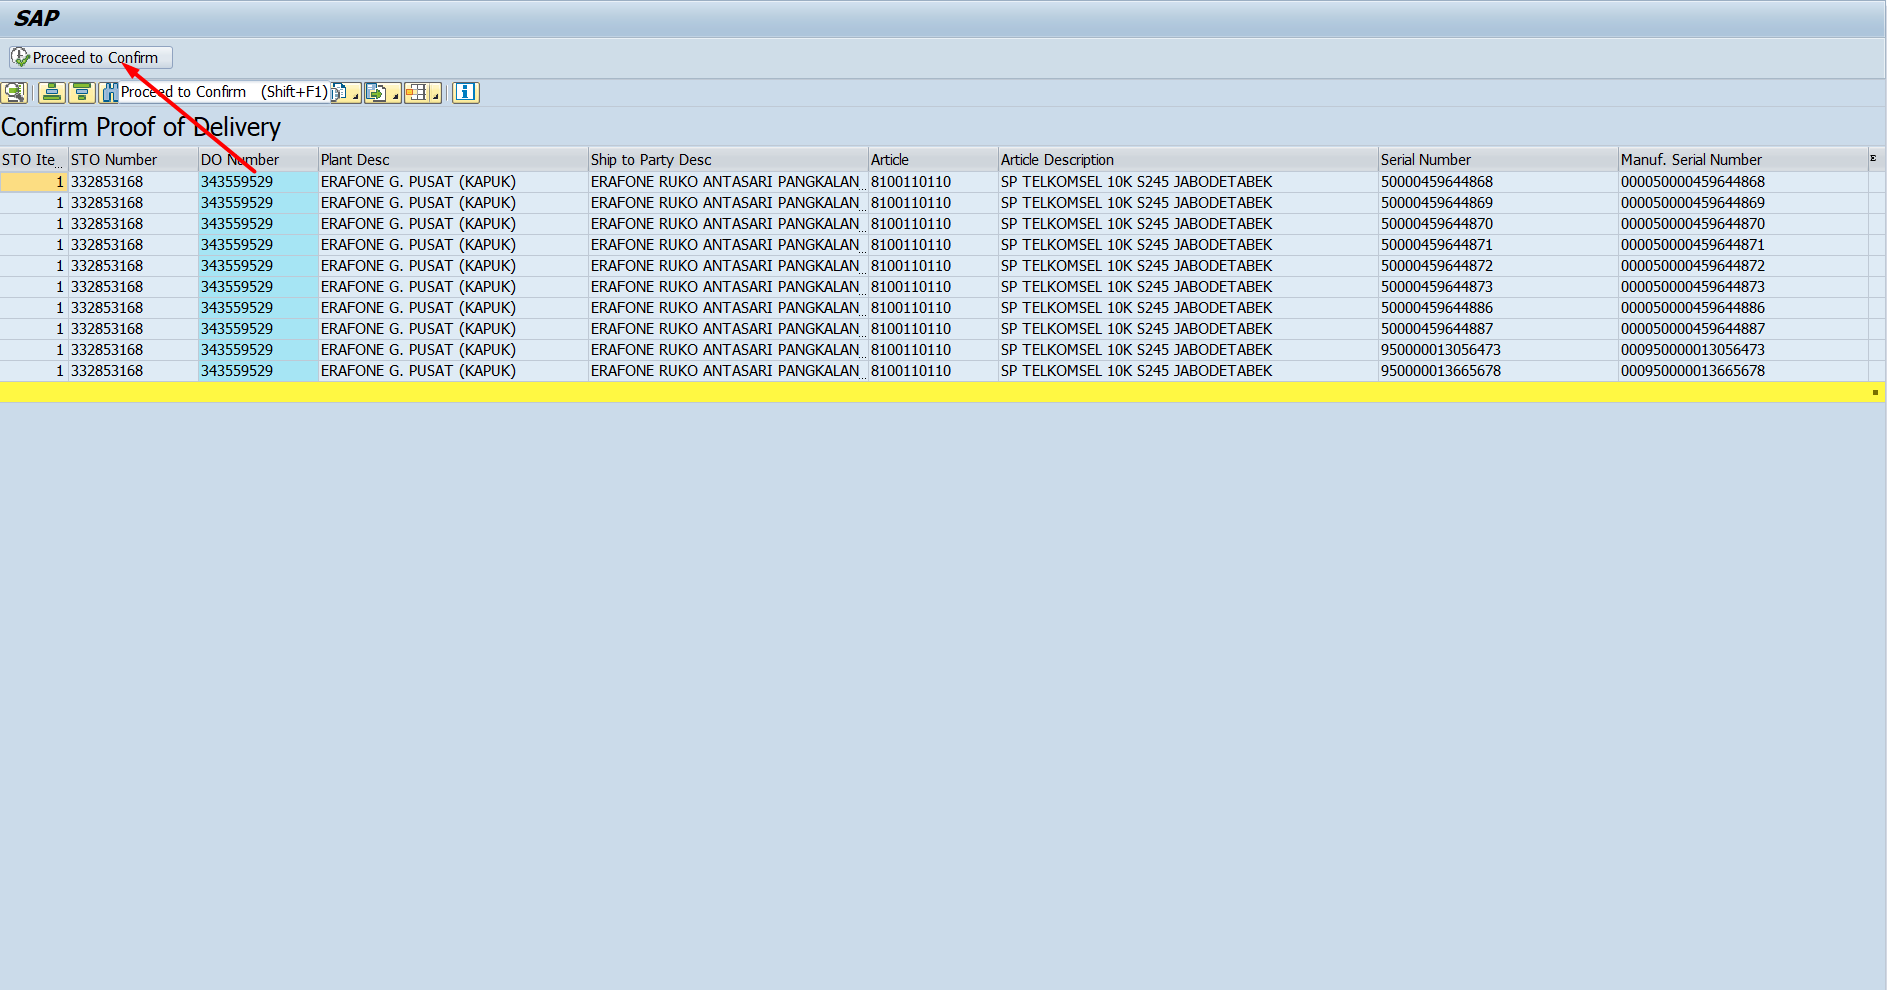Open the blue information icon
This screenshot has width=1887, height=990.
(465, 93)
